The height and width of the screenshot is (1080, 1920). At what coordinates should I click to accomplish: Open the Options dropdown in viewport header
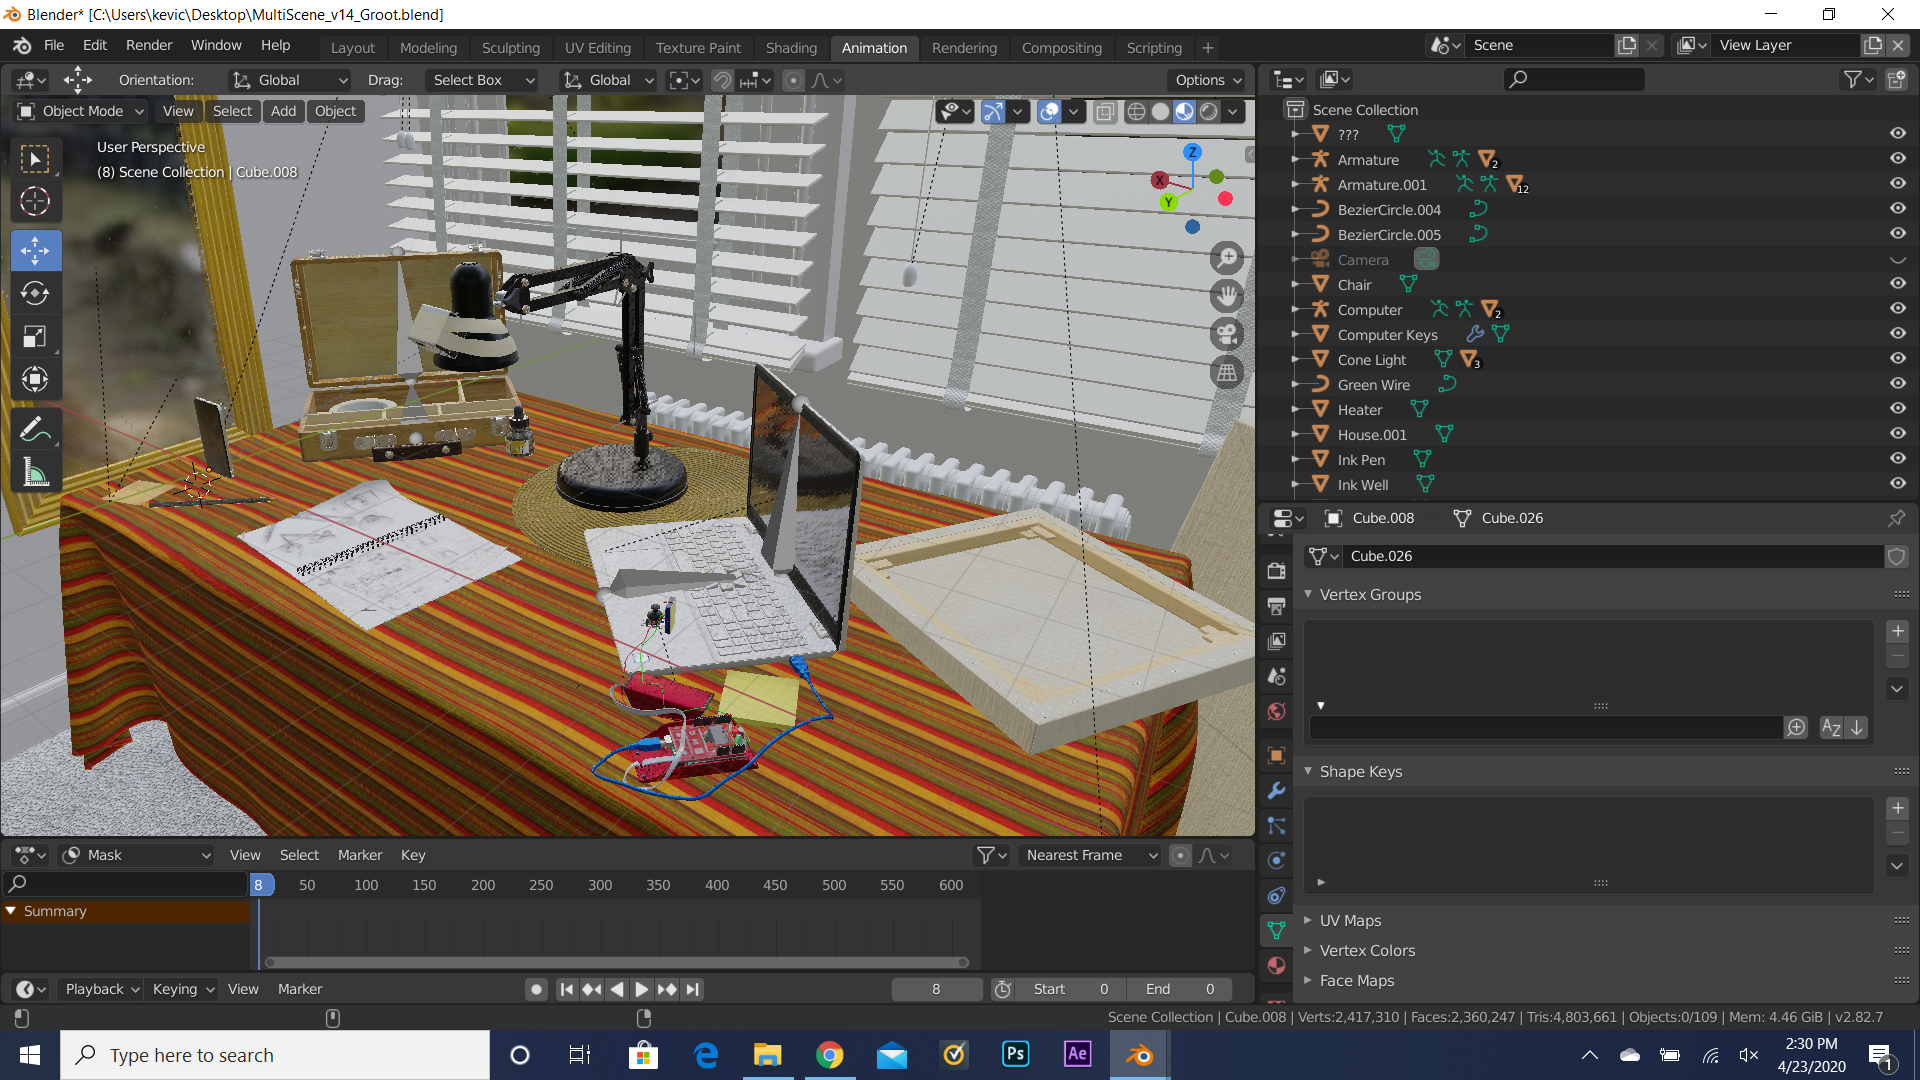pos(1208,80)
